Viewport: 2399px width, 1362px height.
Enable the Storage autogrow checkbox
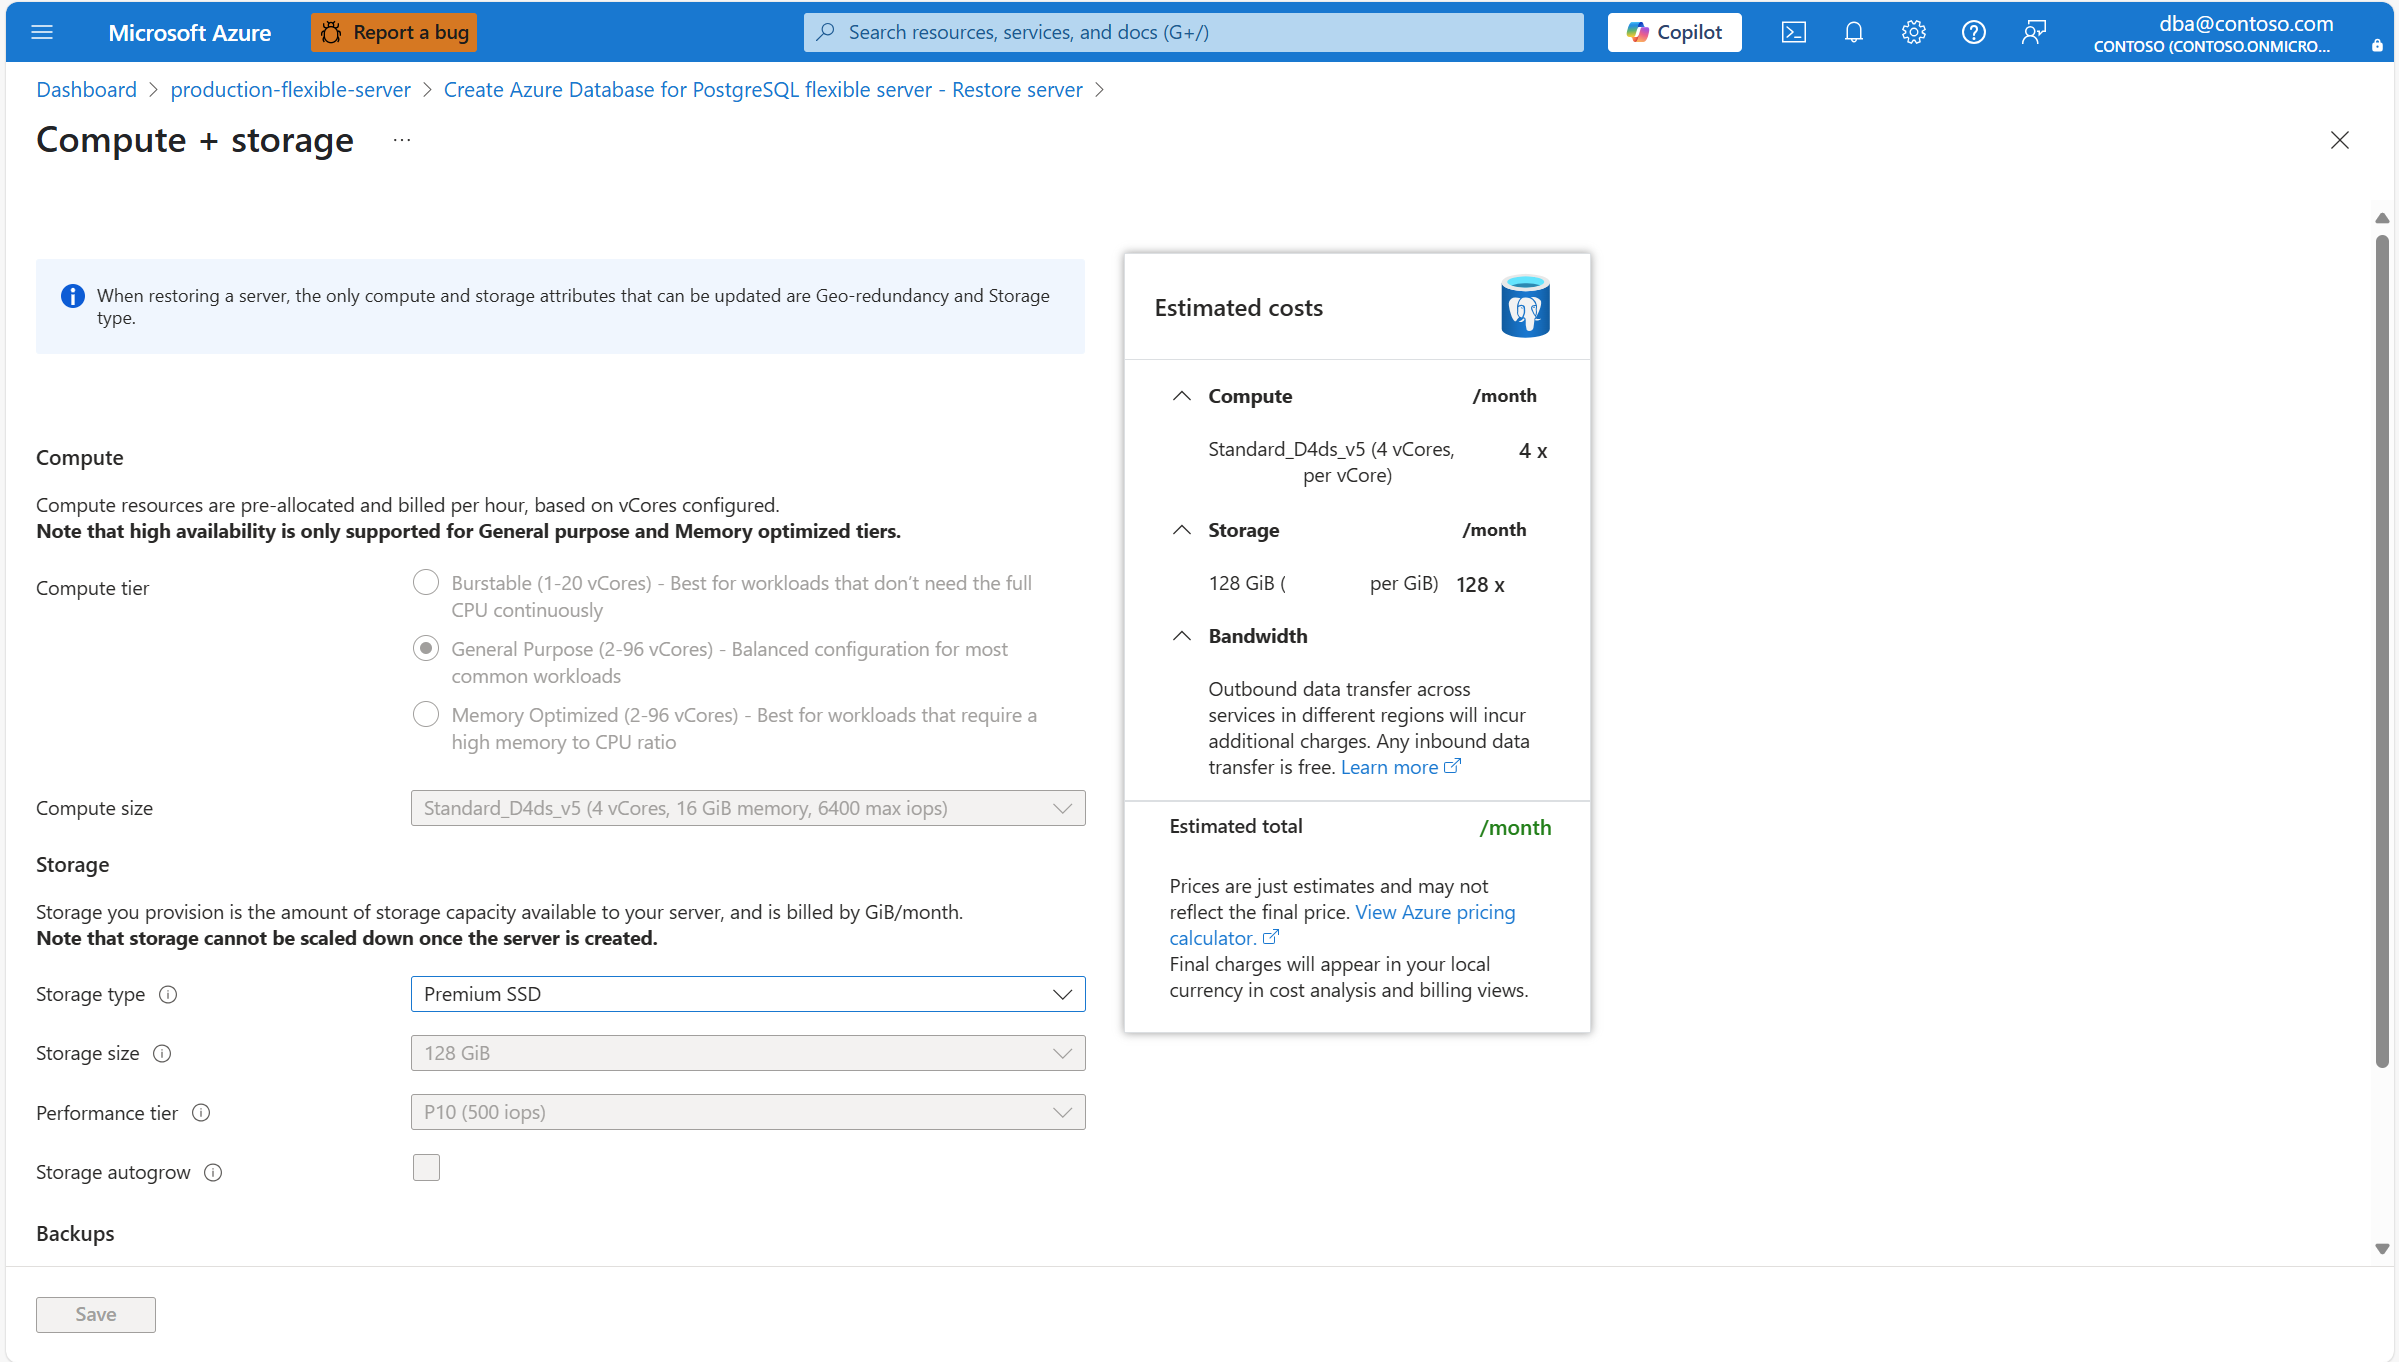[426, 1167]
